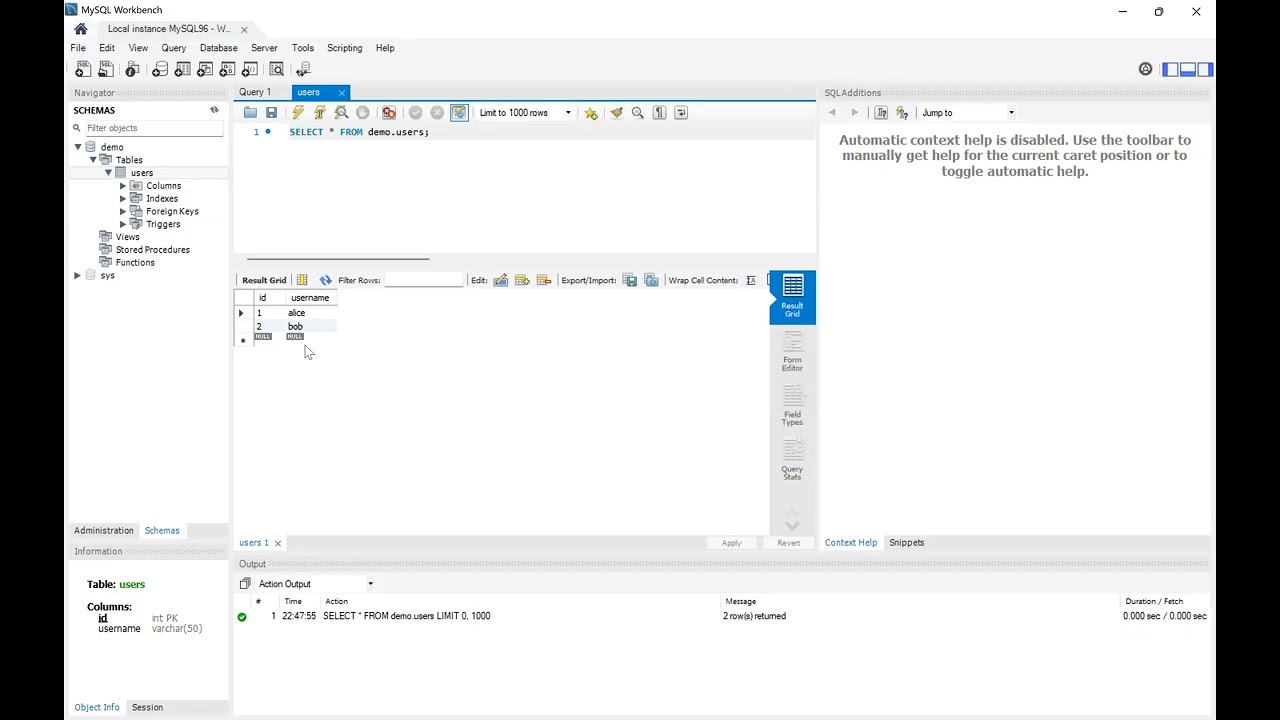Expand the Columns node under users
1280x720 pixels.
click(x=123, y=186)
